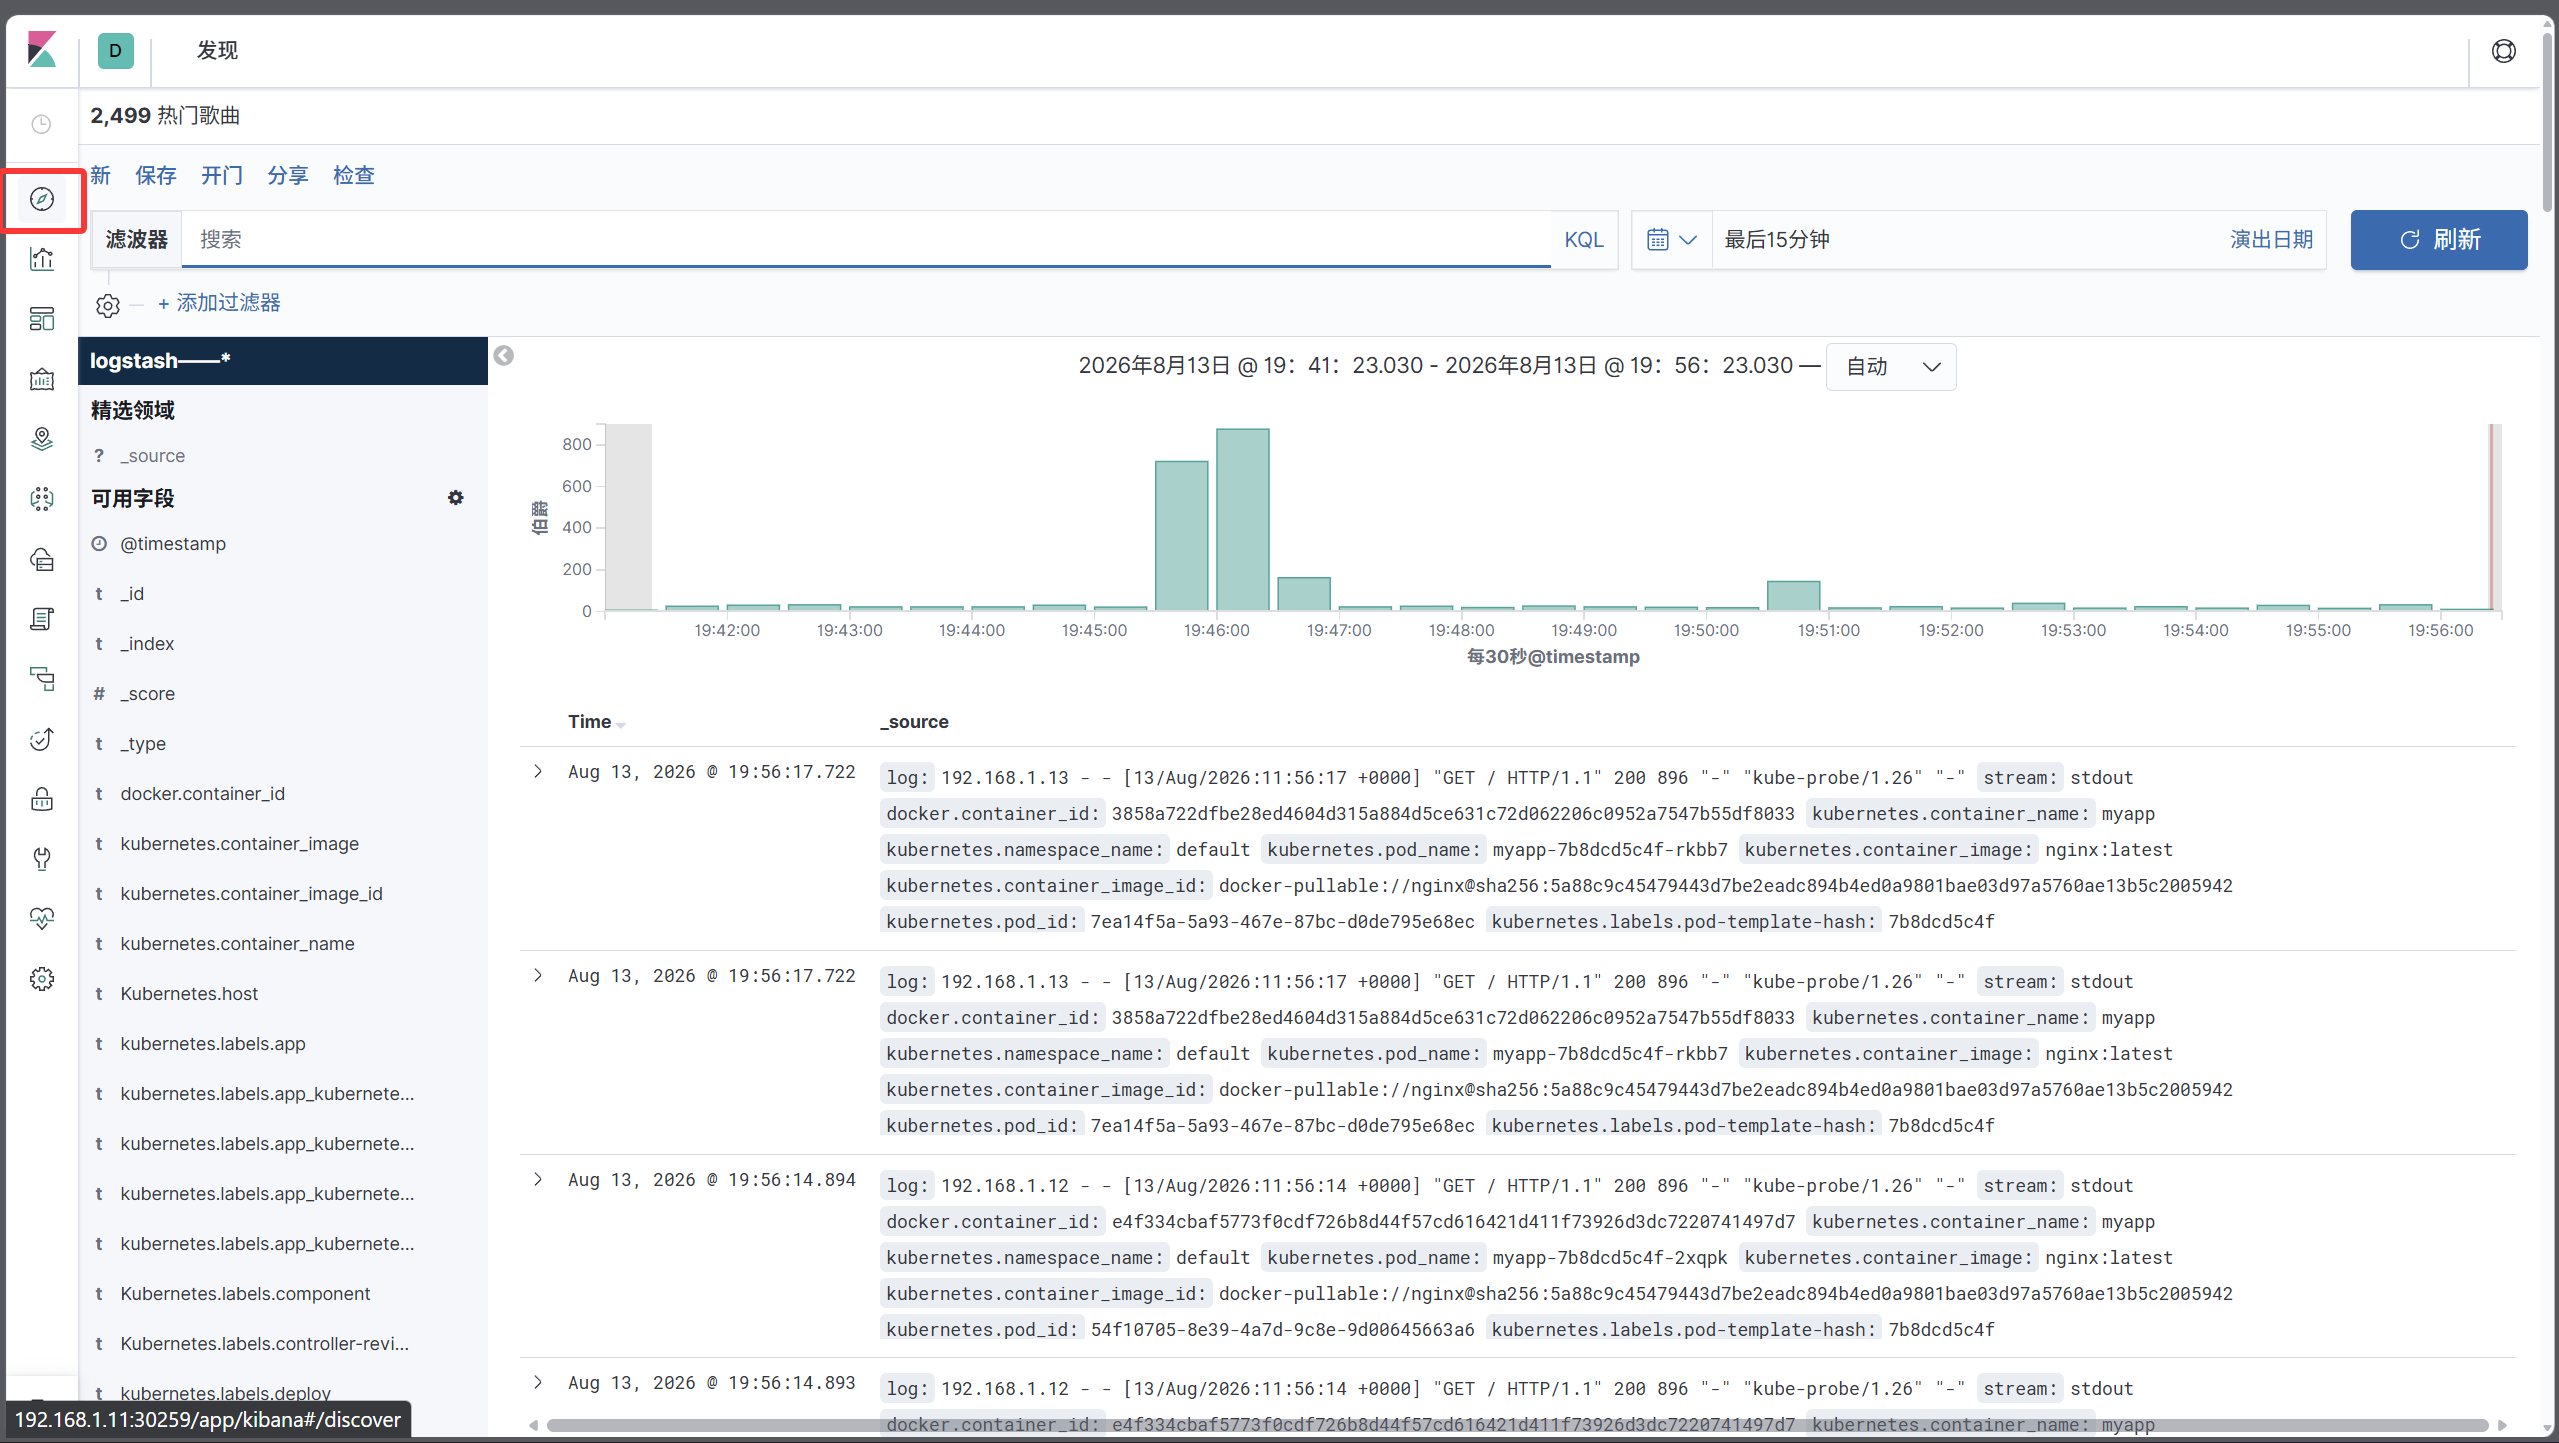Click the histogram bar near 19:50:30
This screenshot has width=2559, height=1443.
click(1793, 595)
